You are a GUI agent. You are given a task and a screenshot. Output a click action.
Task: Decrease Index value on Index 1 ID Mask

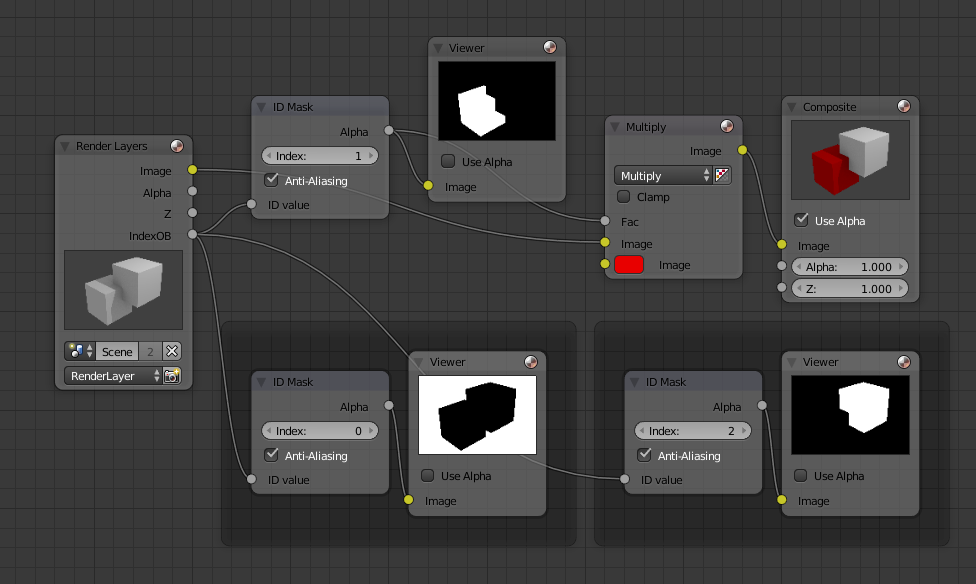tap(269, 156)
